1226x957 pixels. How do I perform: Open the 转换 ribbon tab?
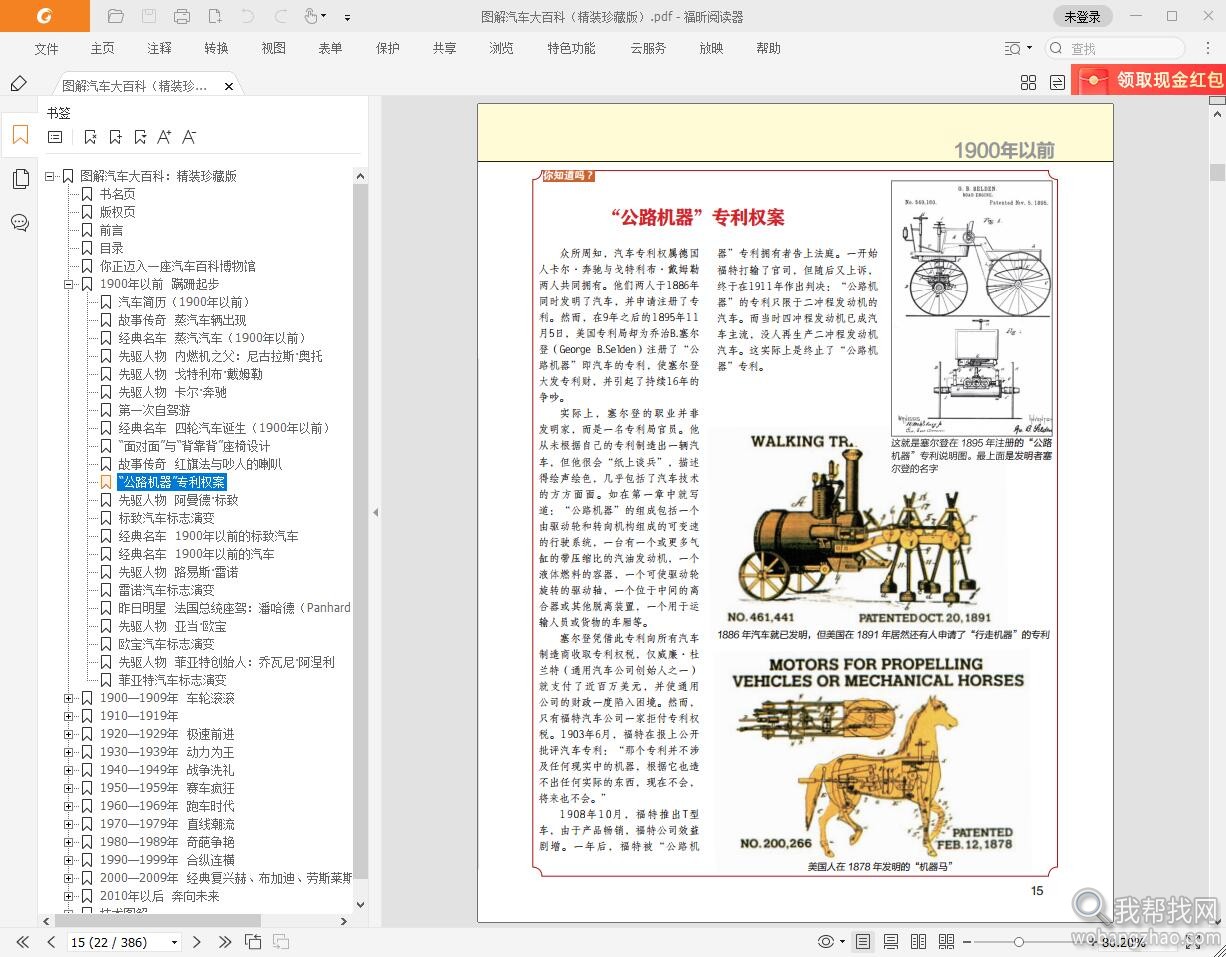[x=216, y=48]
